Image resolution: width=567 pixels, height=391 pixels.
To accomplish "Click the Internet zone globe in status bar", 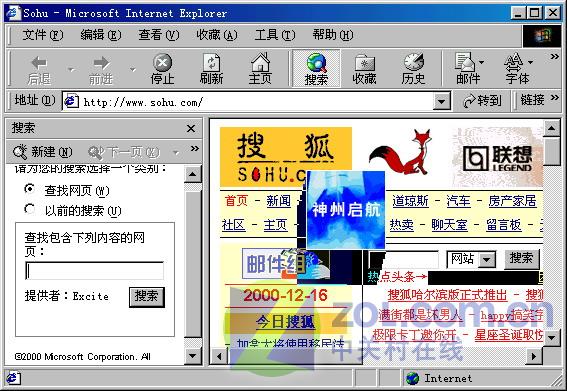I will pos(413,378).
